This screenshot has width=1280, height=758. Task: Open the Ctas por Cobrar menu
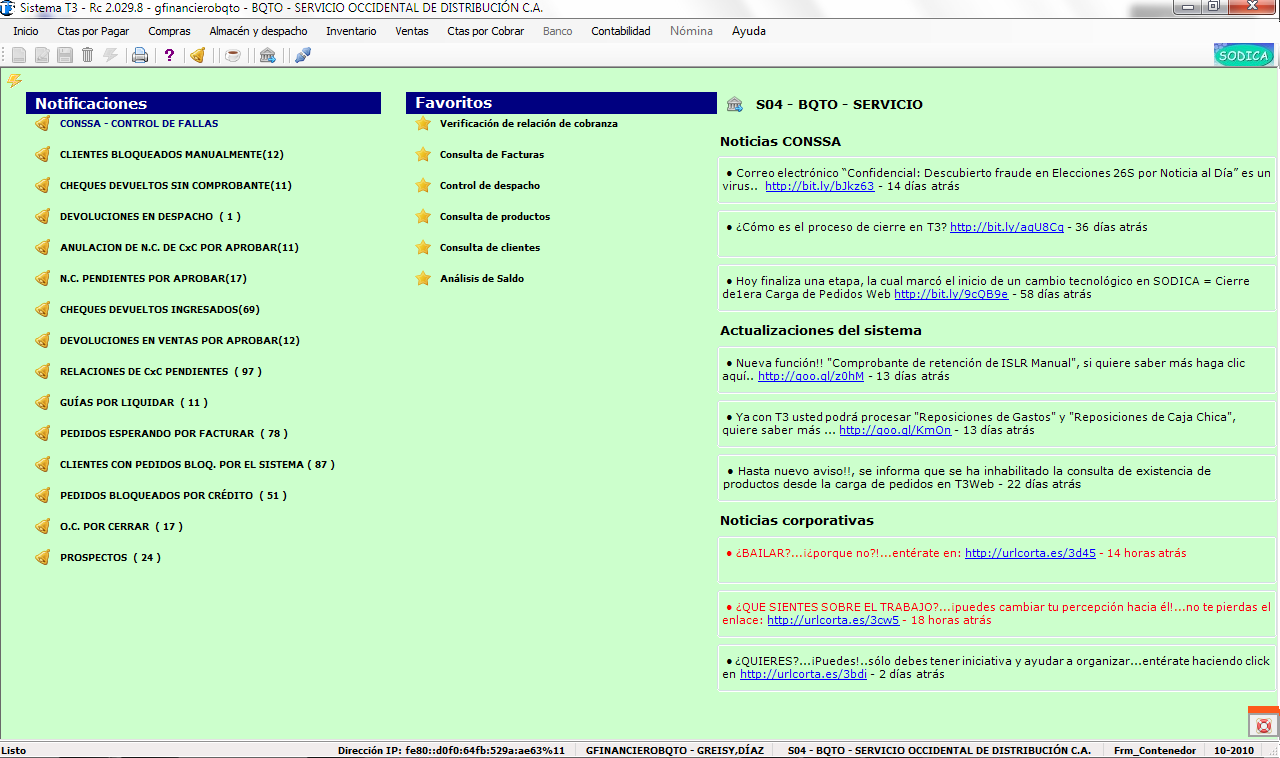pyautogui.click(x=486, y=31)
